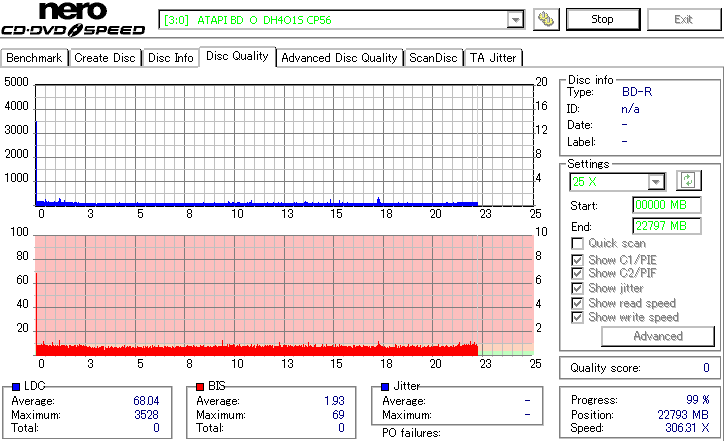
Task: Click the Progress value 99 %
Action: (698, 399)
